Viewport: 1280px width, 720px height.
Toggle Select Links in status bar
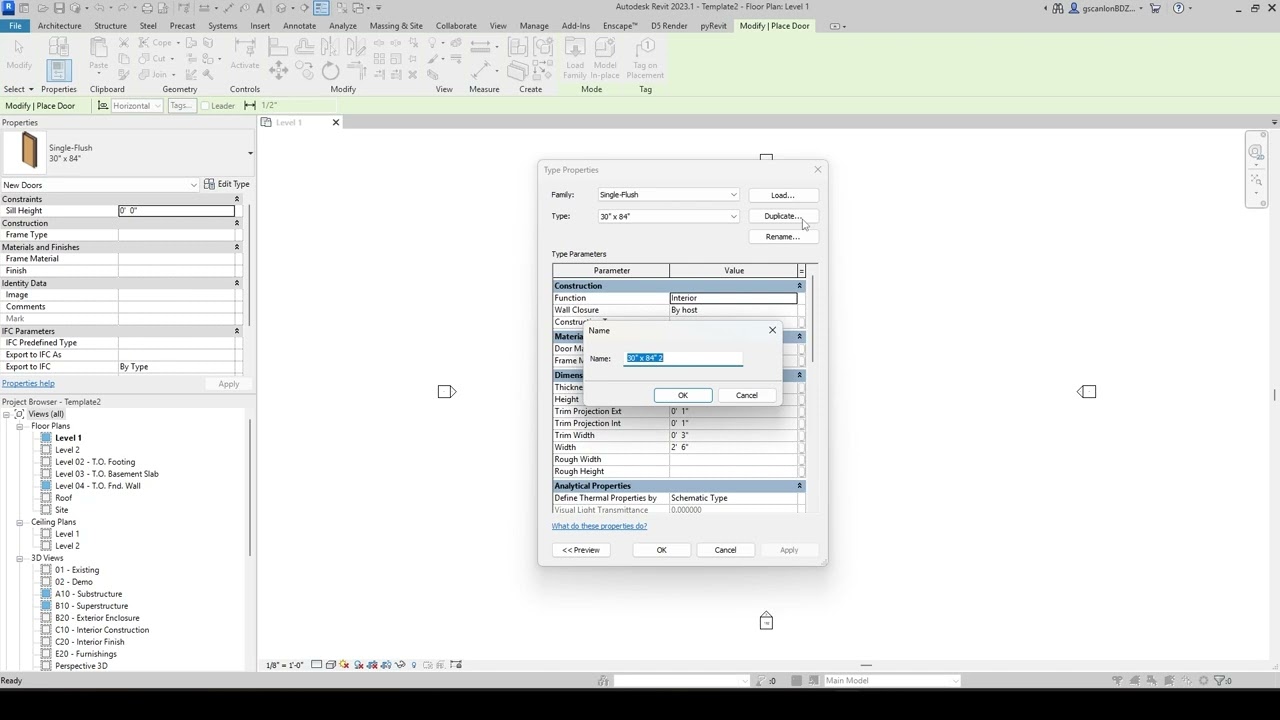pyautogui.click(x=1117, y=680)
